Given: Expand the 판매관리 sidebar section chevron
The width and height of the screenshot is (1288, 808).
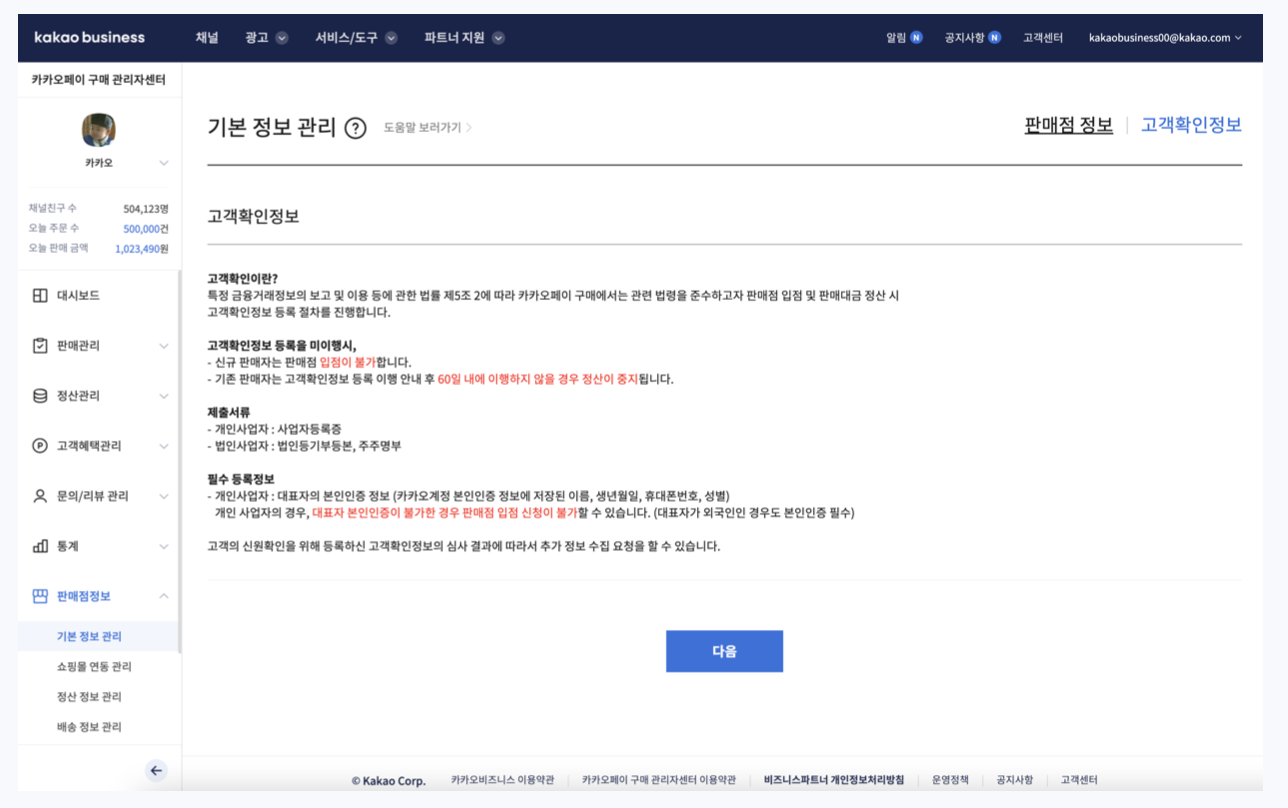Looking at the screenshot, I should [164, 346].
